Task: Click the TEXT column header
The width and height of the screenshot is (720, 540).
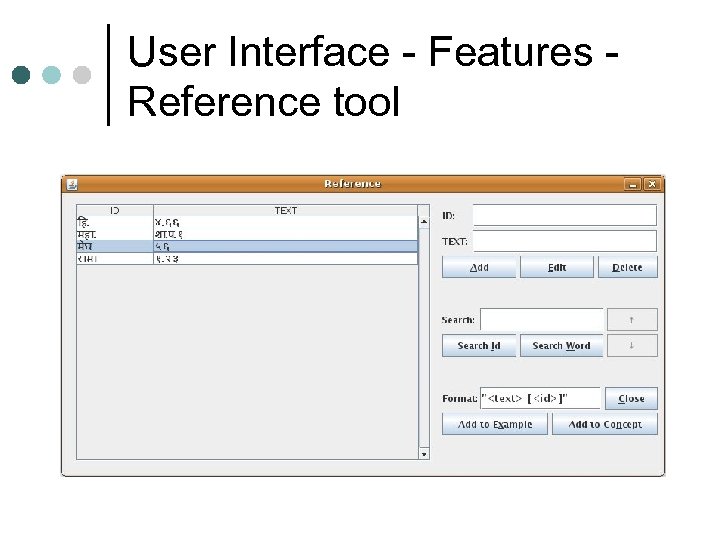Action: tap(286, 210)
